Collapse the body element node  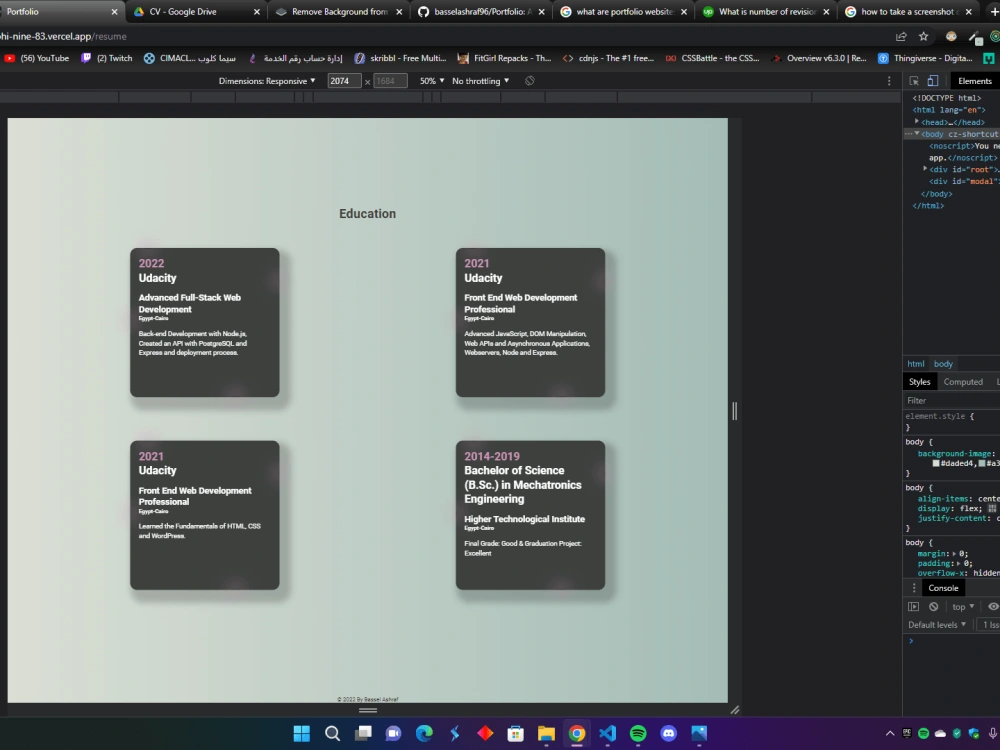click(917, 134)
